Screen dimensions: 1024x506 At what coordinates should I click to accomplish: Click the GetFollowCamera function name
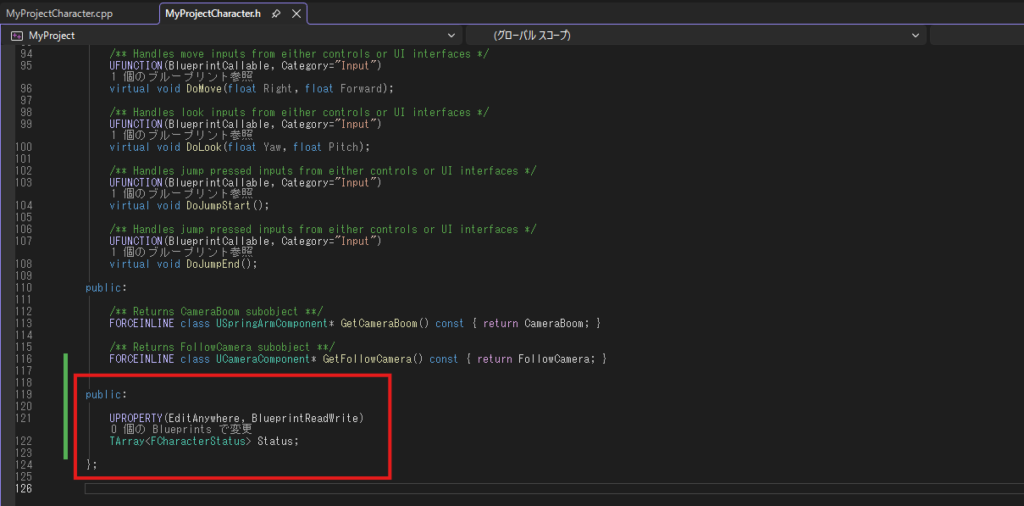pyautogui.click(x=373, y=358)
